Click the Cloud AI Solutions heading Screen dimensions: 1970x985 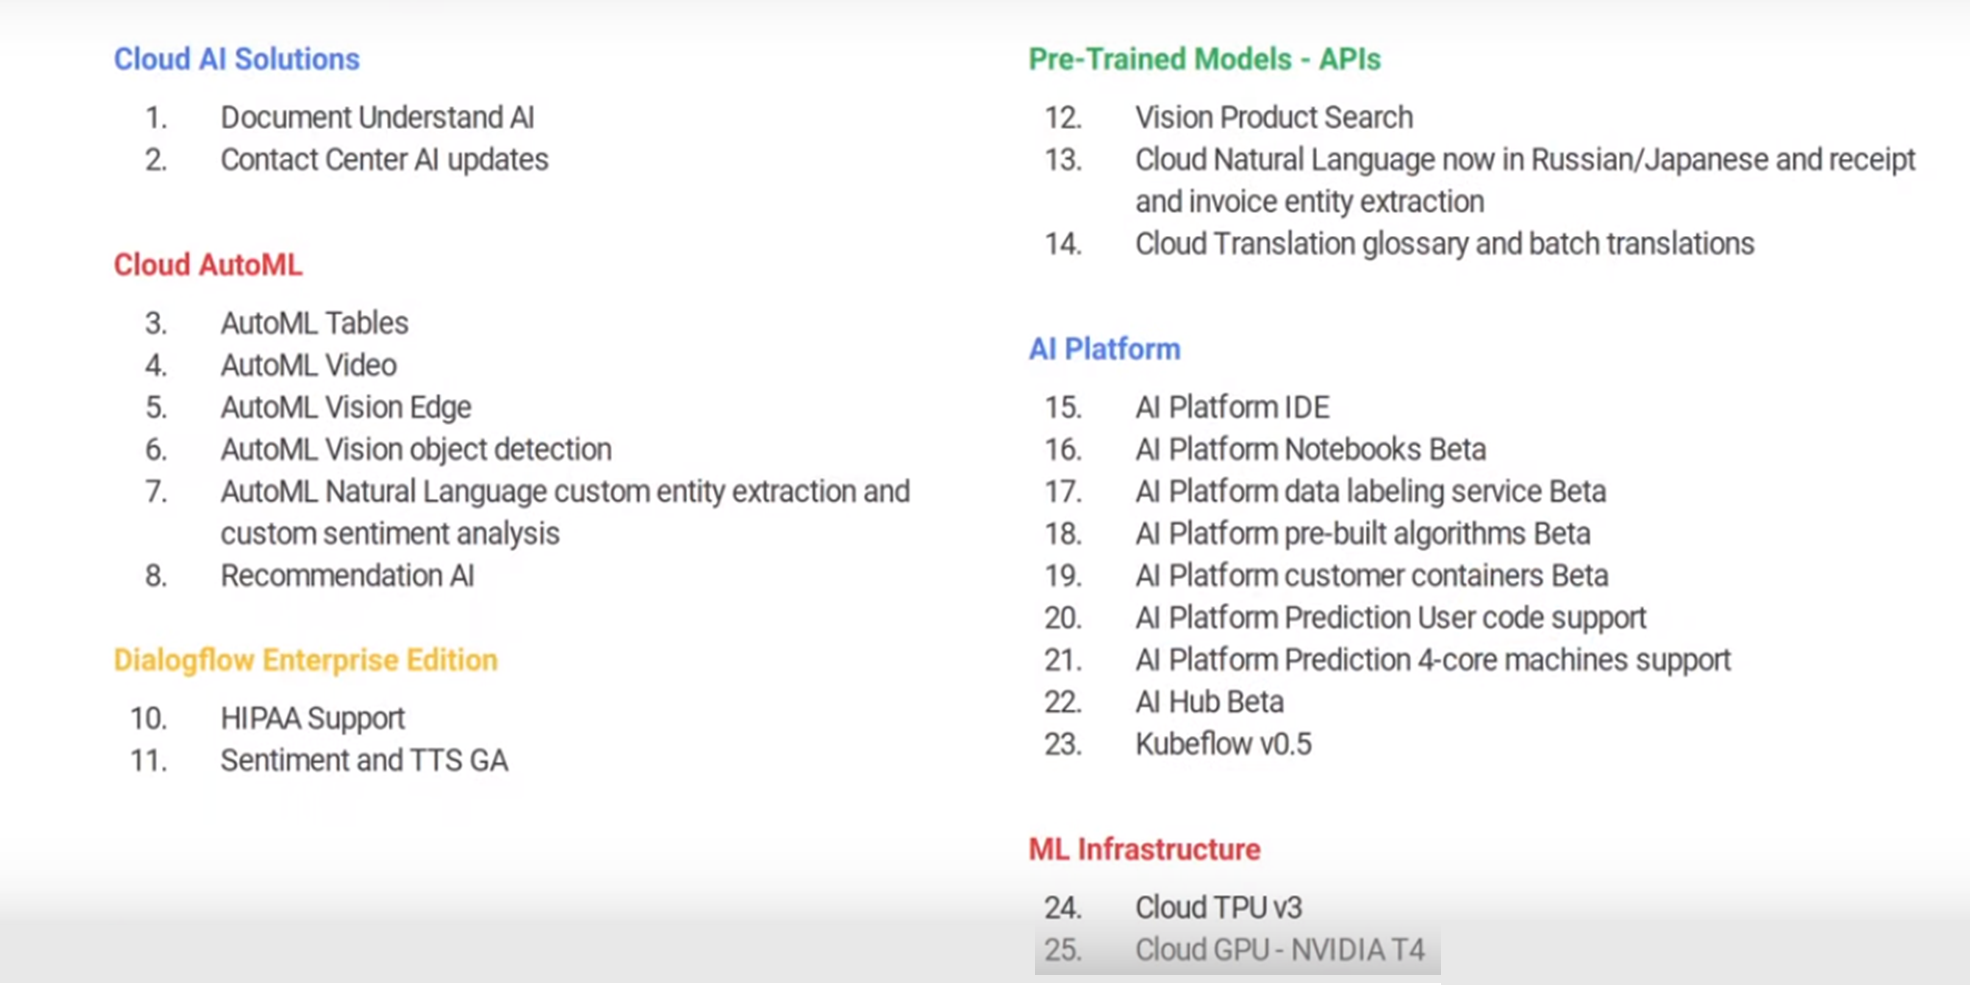pos(236,59)
